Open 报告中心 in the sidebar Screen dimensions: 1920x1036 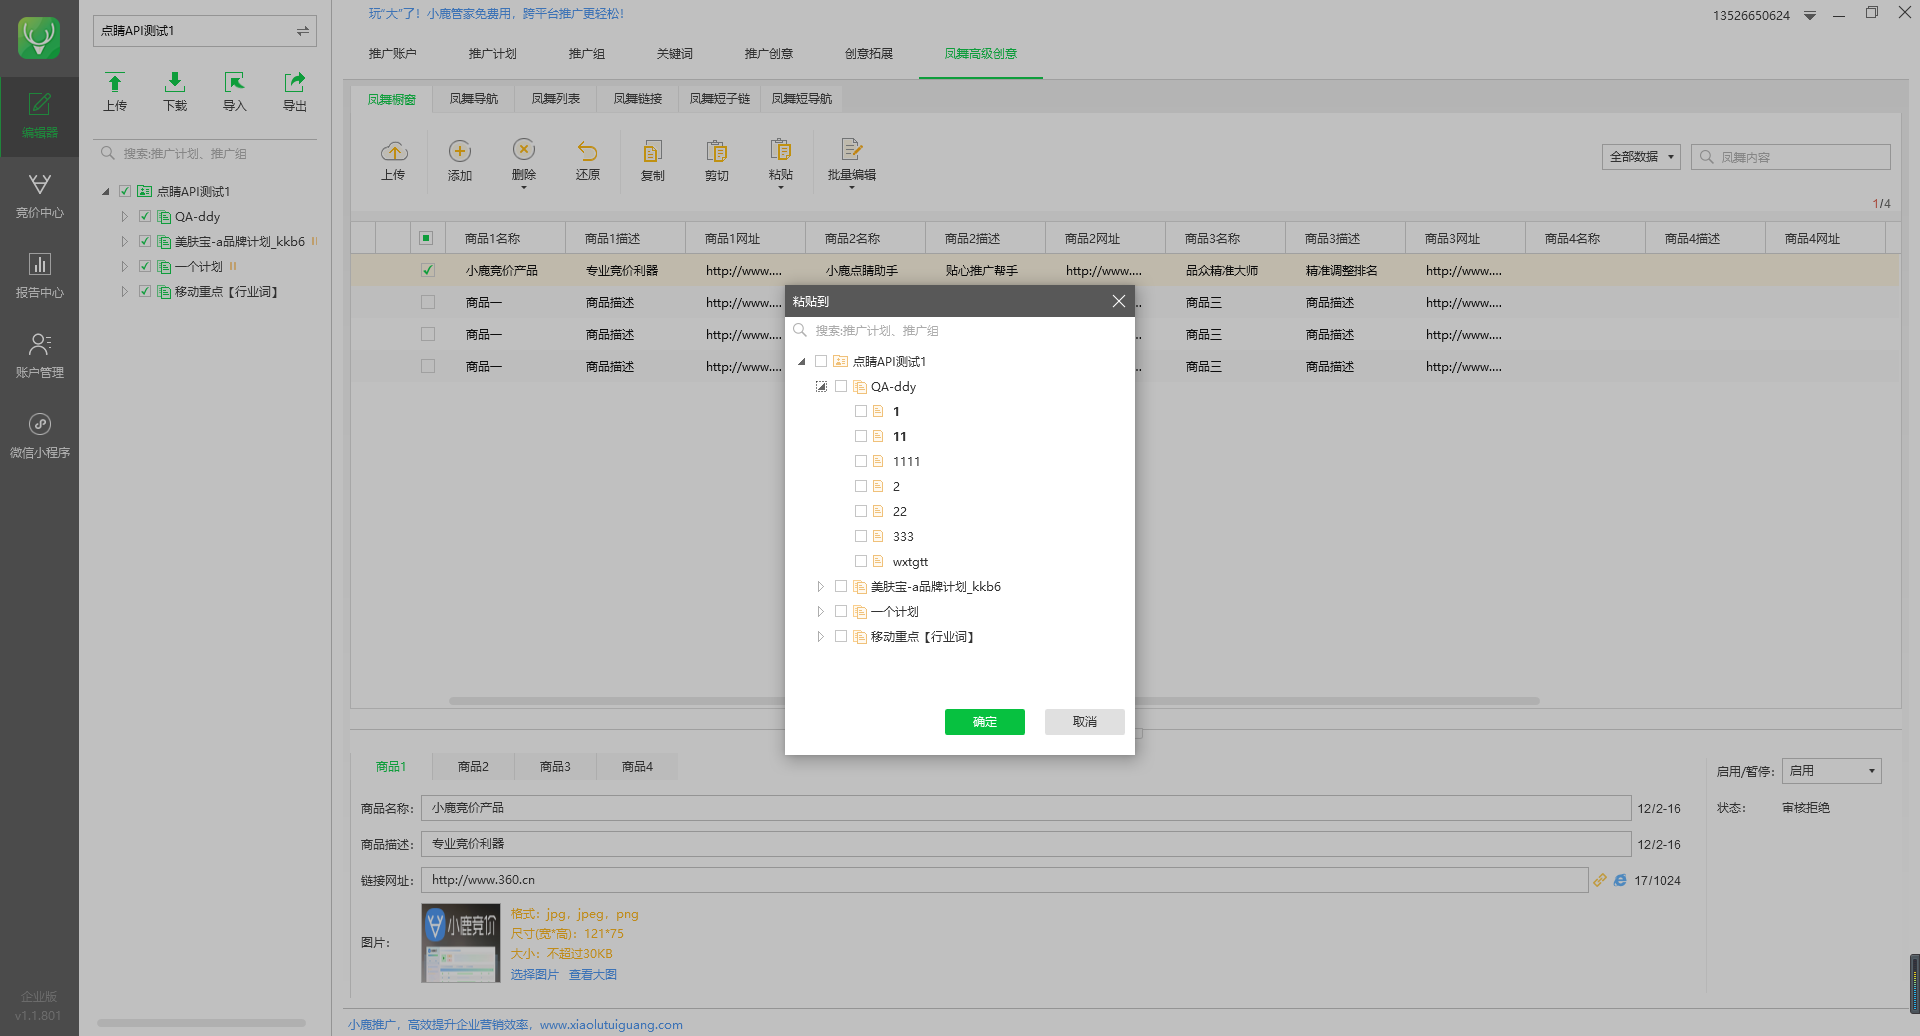pos(39,276)
